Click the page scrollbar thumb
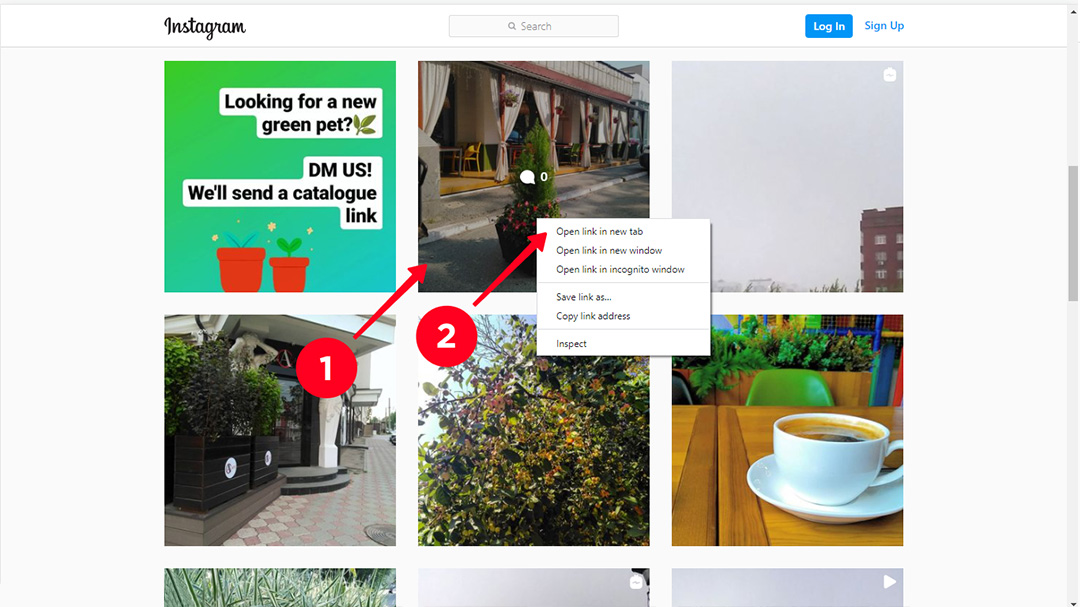Viewport: 1080px width, 607px height. (1073, 233)
